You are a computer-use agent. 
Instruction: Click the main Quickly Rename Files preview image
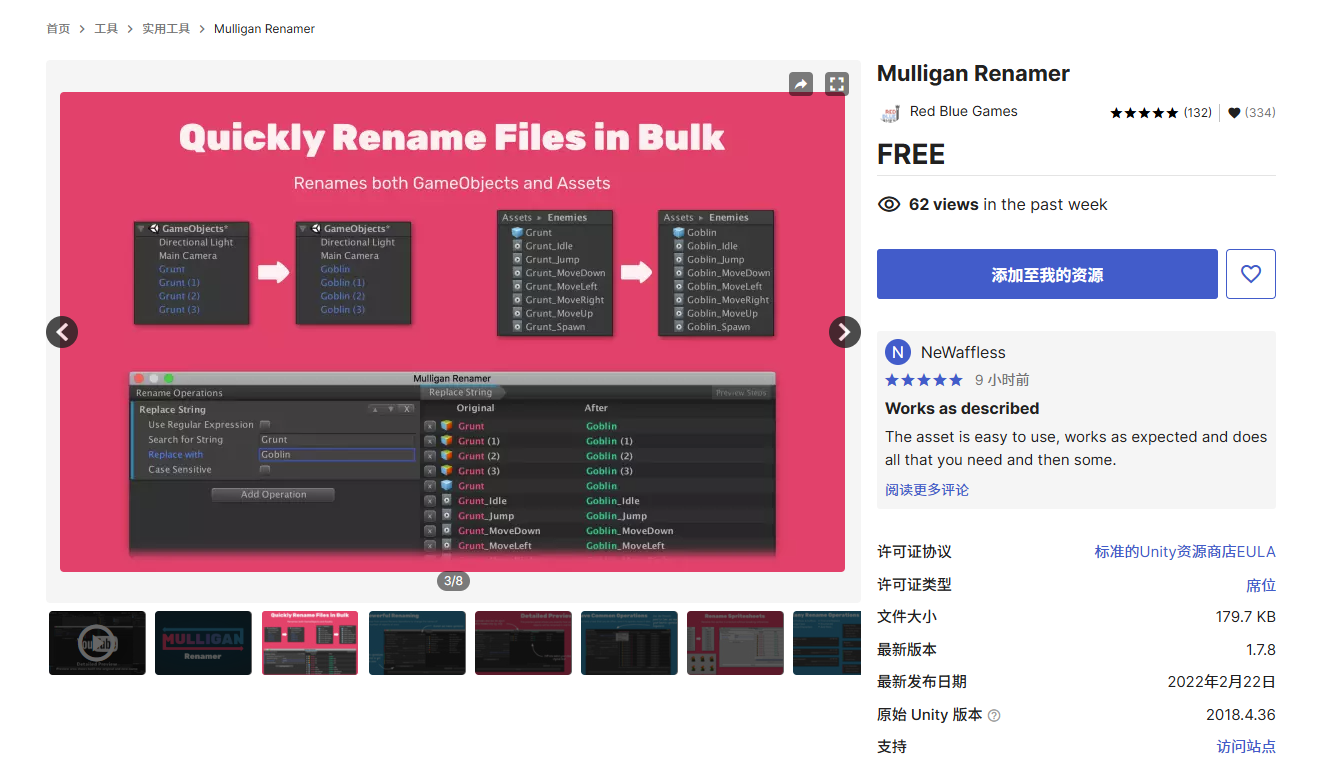(452, 332)
